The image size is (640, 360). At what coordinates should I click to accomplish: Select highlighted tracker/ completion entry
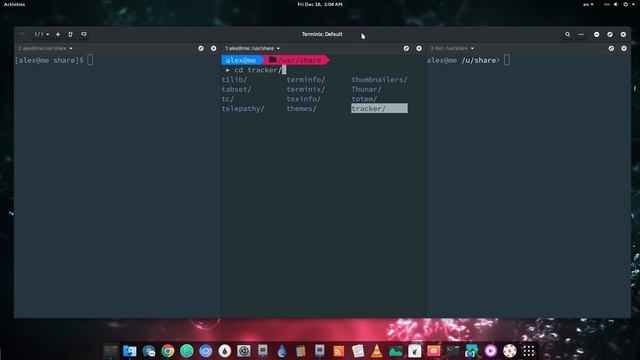click(x=379, y=109)
